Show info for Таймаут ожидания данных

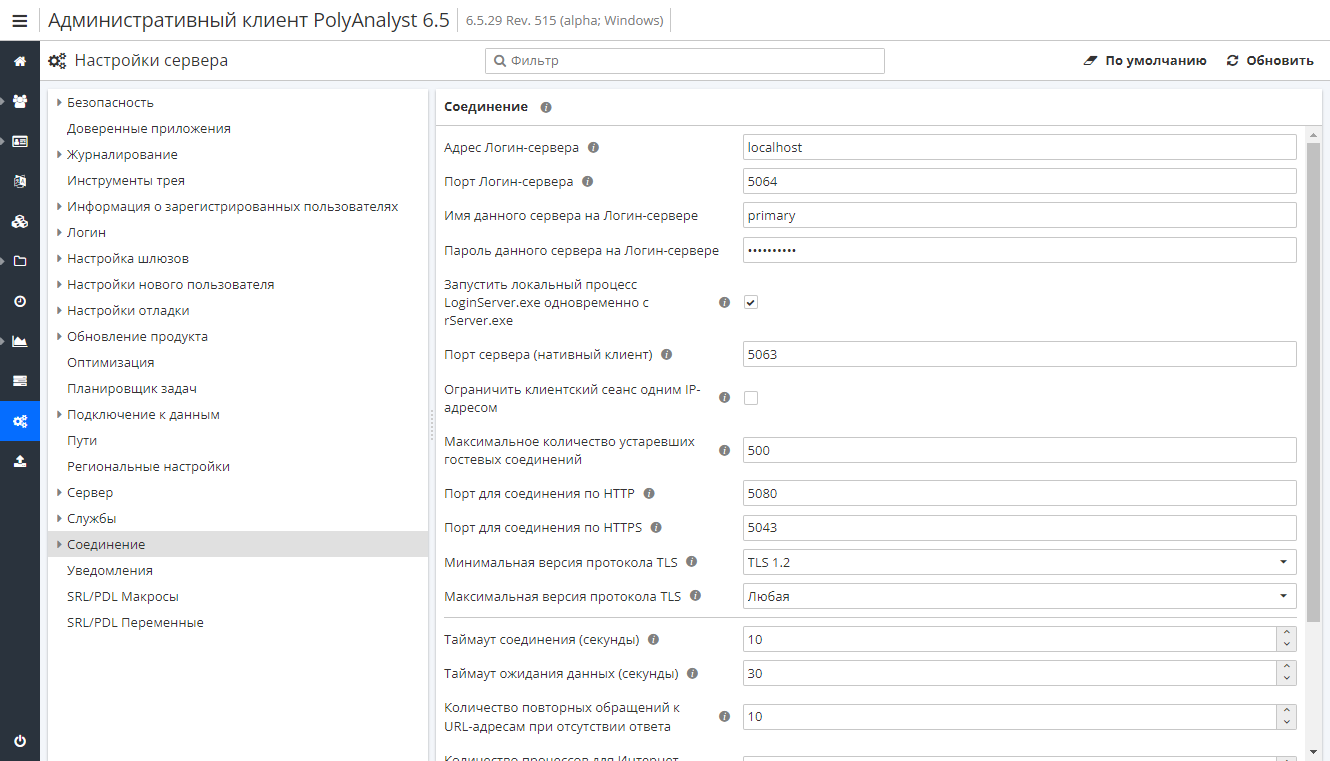click(692, 673)
